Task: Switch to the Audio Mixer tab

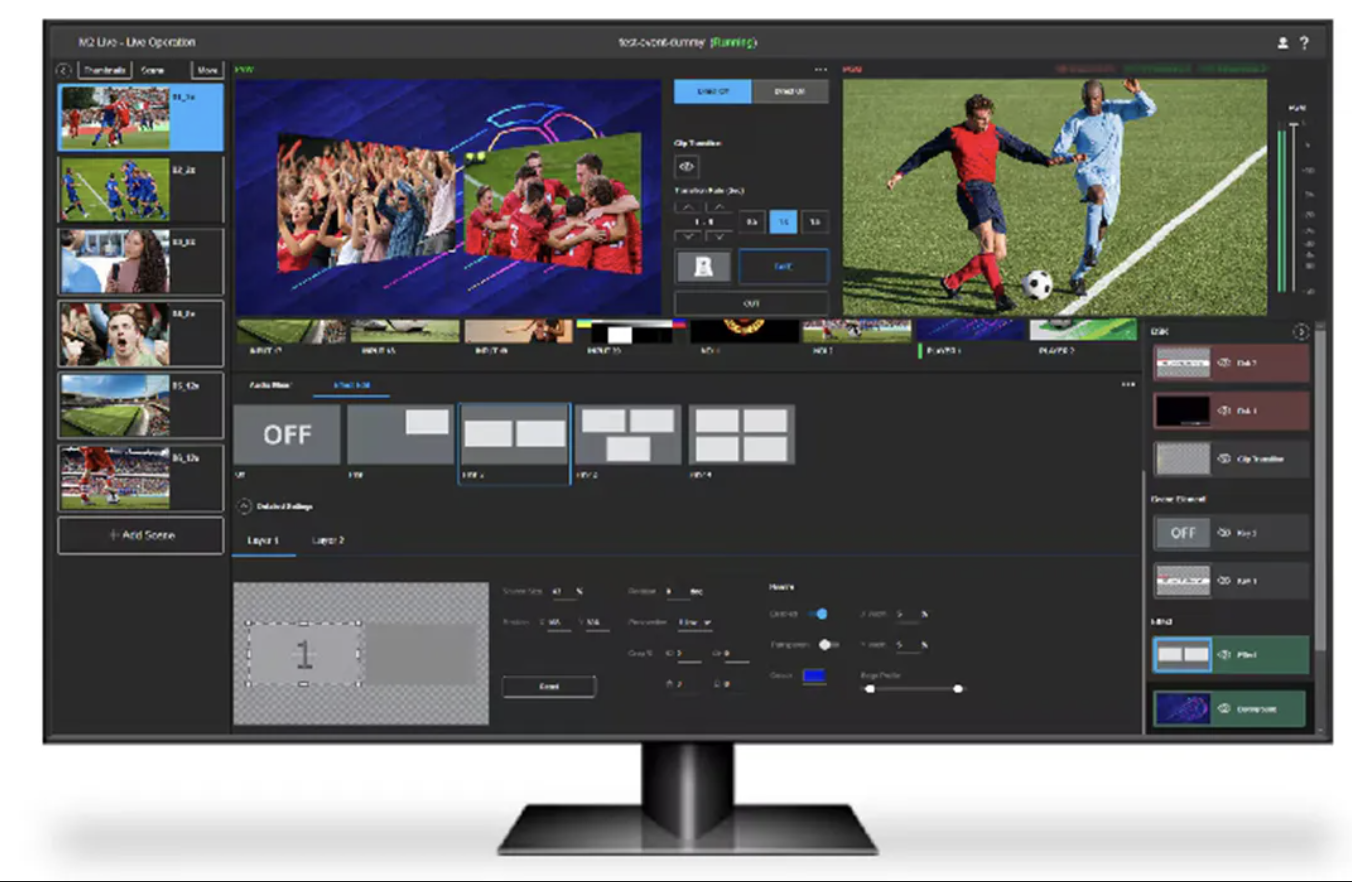Action: click(267, 384)
